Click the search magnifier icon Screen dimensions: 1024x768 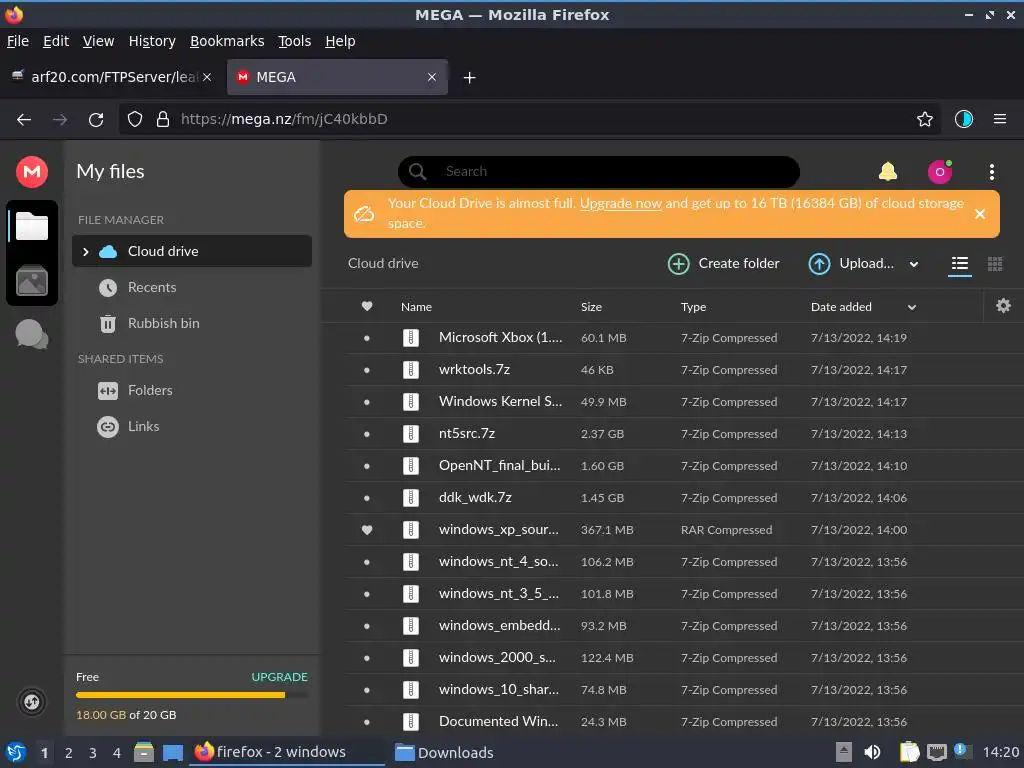coord(417,172)
